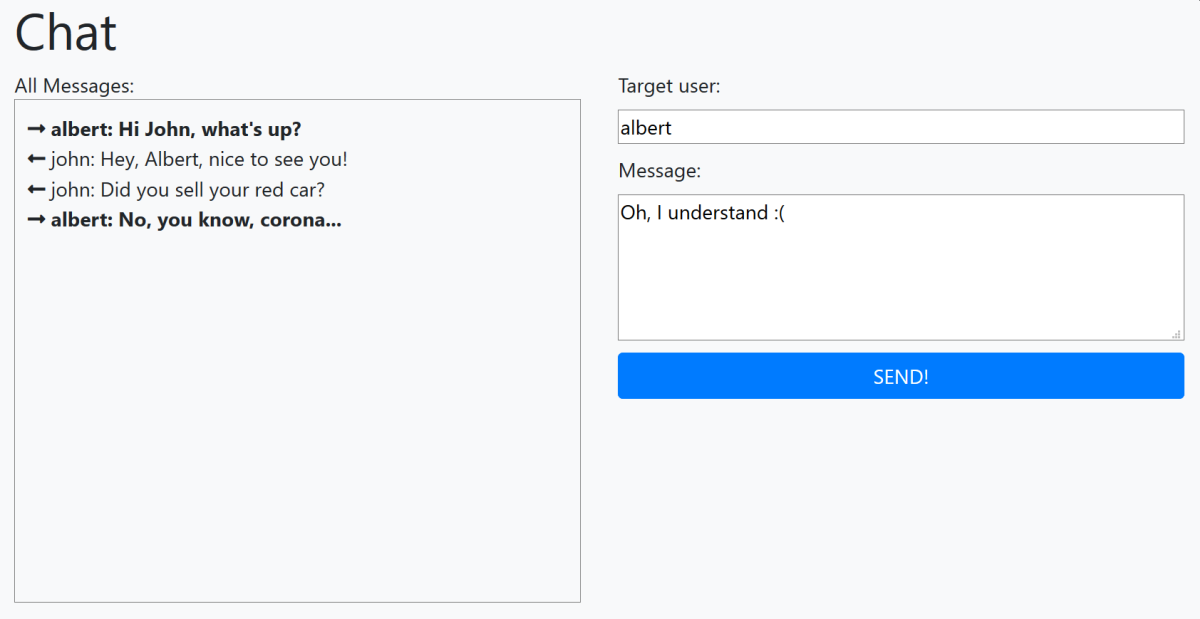
Task: Click the text 'Oh, I understand :(' in the message box
Action: tap(700, 212)
